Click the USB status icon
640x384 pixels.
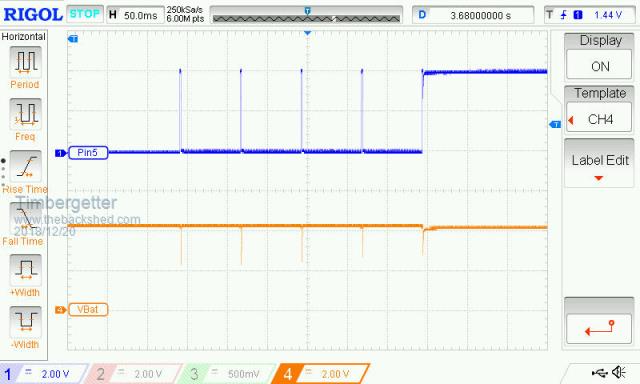[599, 373]
